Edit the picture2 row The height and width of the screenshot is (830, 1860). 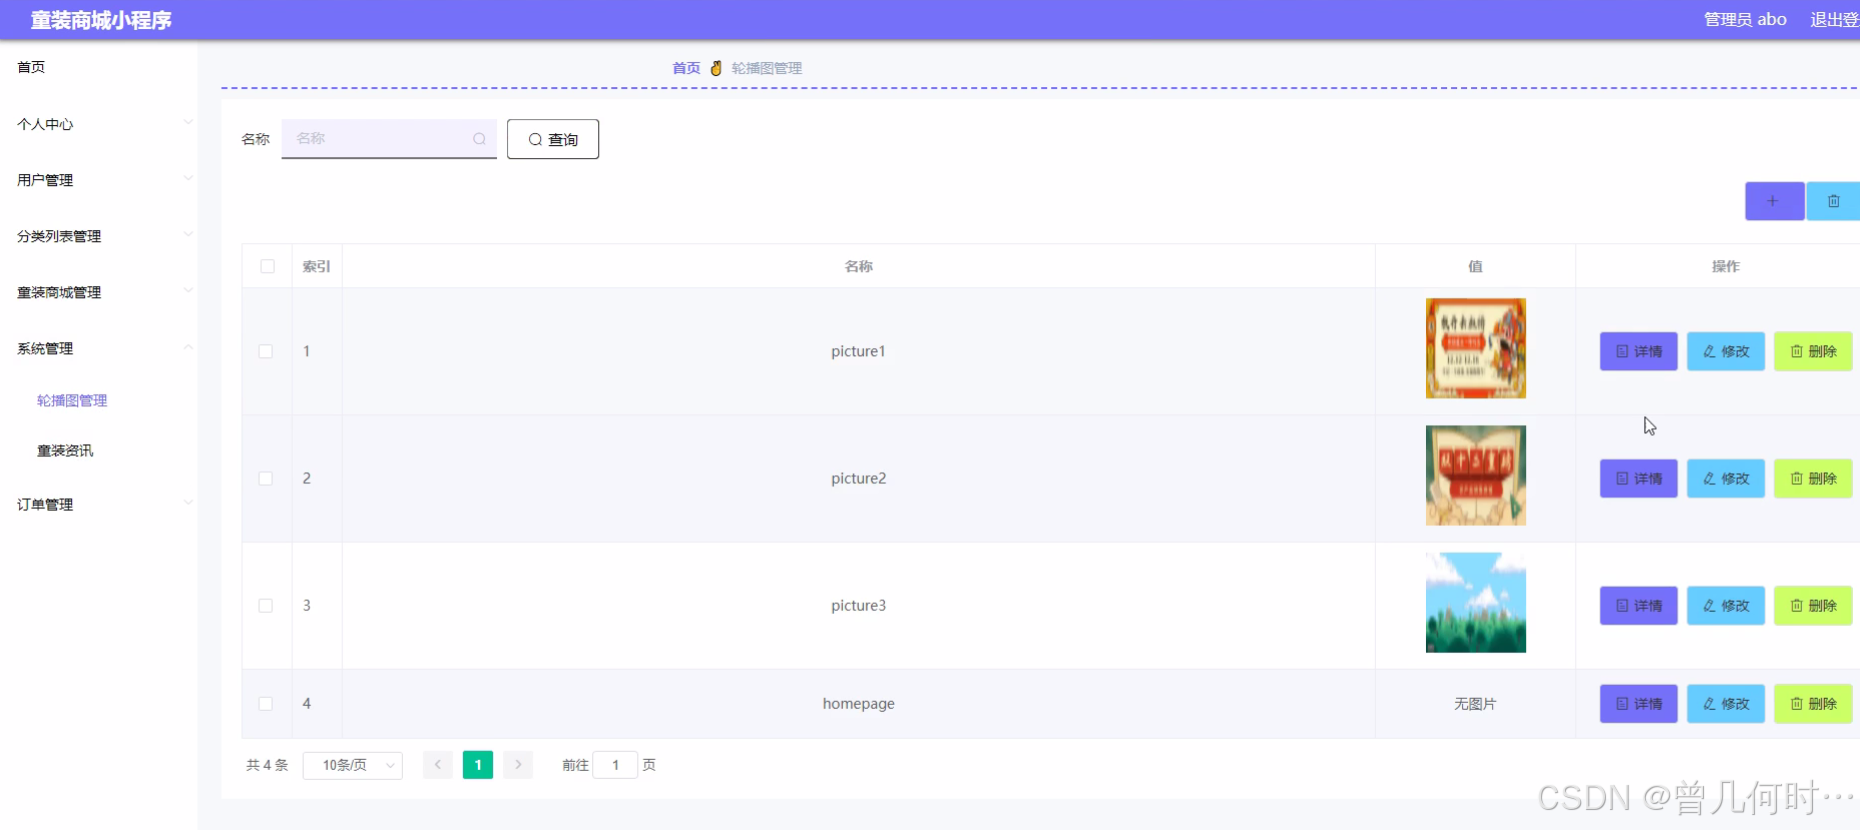[1725, 478]
